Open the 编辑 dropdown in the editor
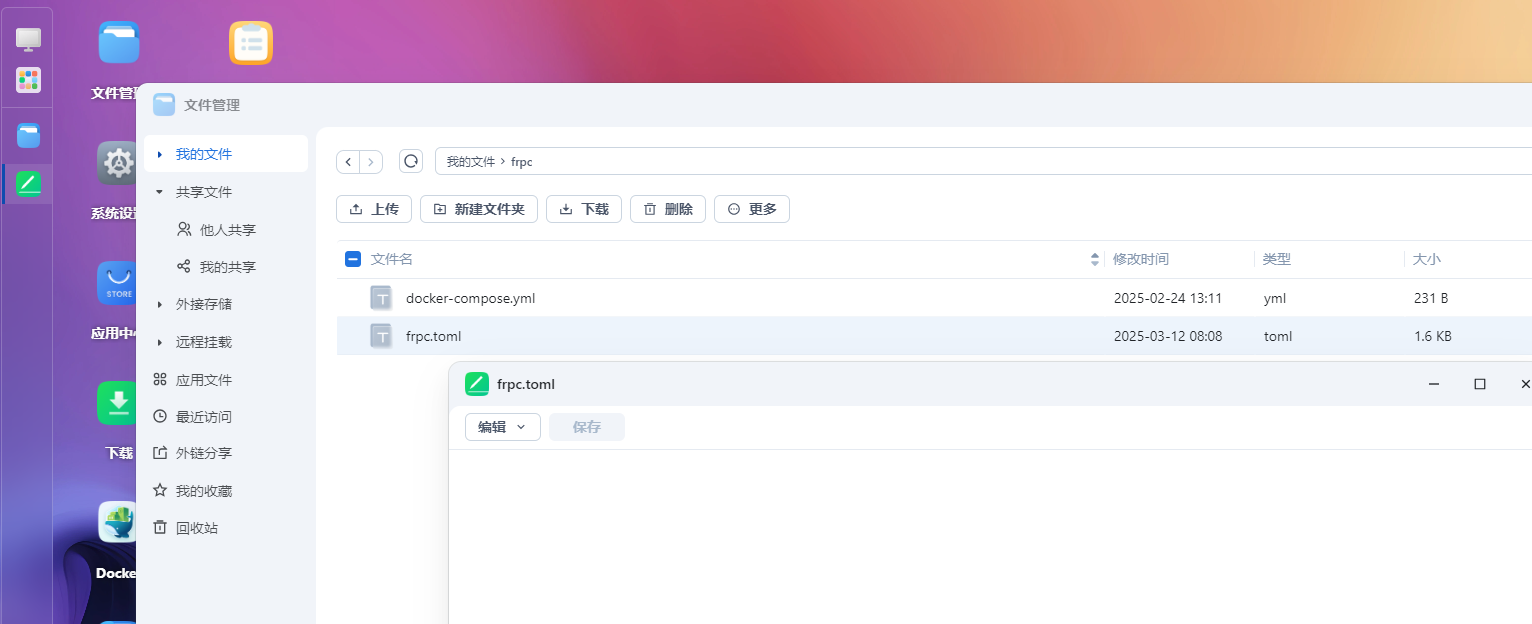This screenshot has height=624, width=1532. coord(503,427)
